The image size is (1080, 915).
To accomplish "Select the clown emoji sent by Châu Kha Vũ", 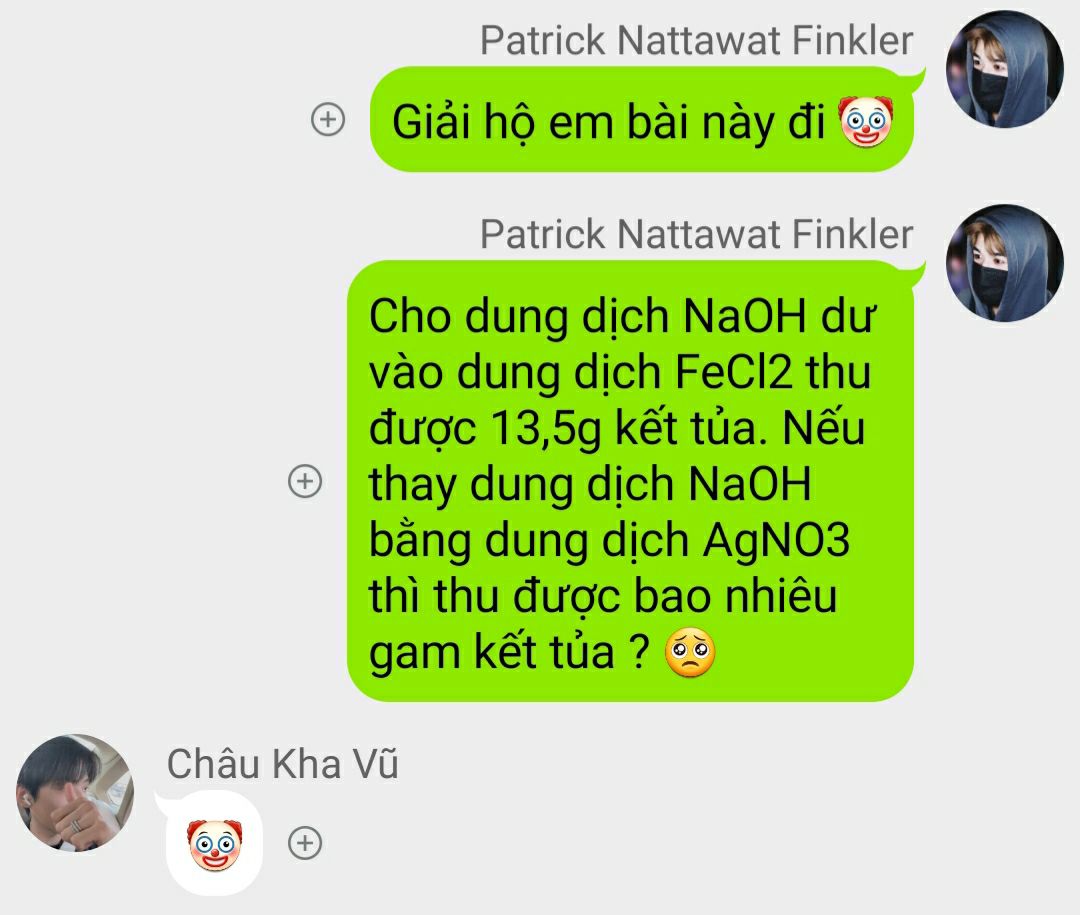I will click(214, 844).
